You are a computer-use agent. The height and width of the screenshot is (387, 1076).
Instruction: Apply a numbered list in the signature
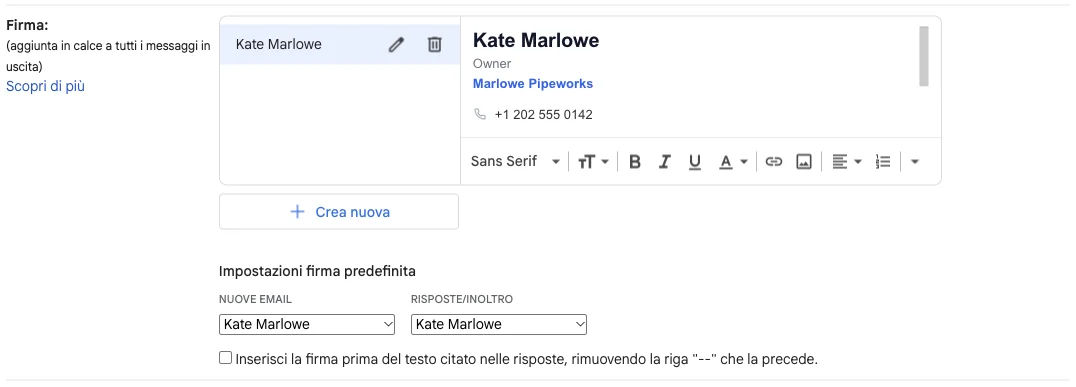coord(882,162)
